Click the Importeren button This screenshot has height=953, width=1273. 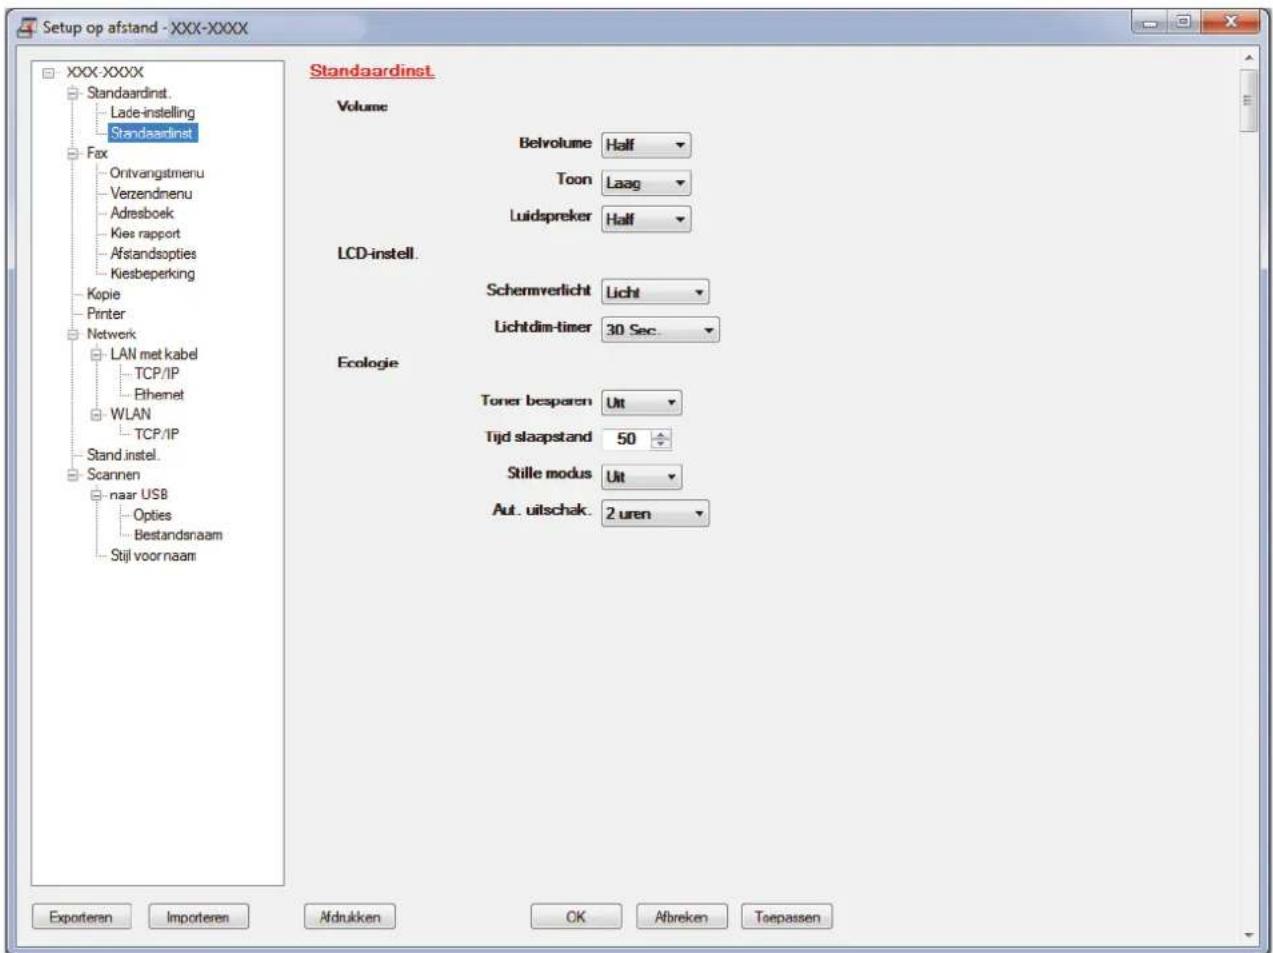coord(198,917)
